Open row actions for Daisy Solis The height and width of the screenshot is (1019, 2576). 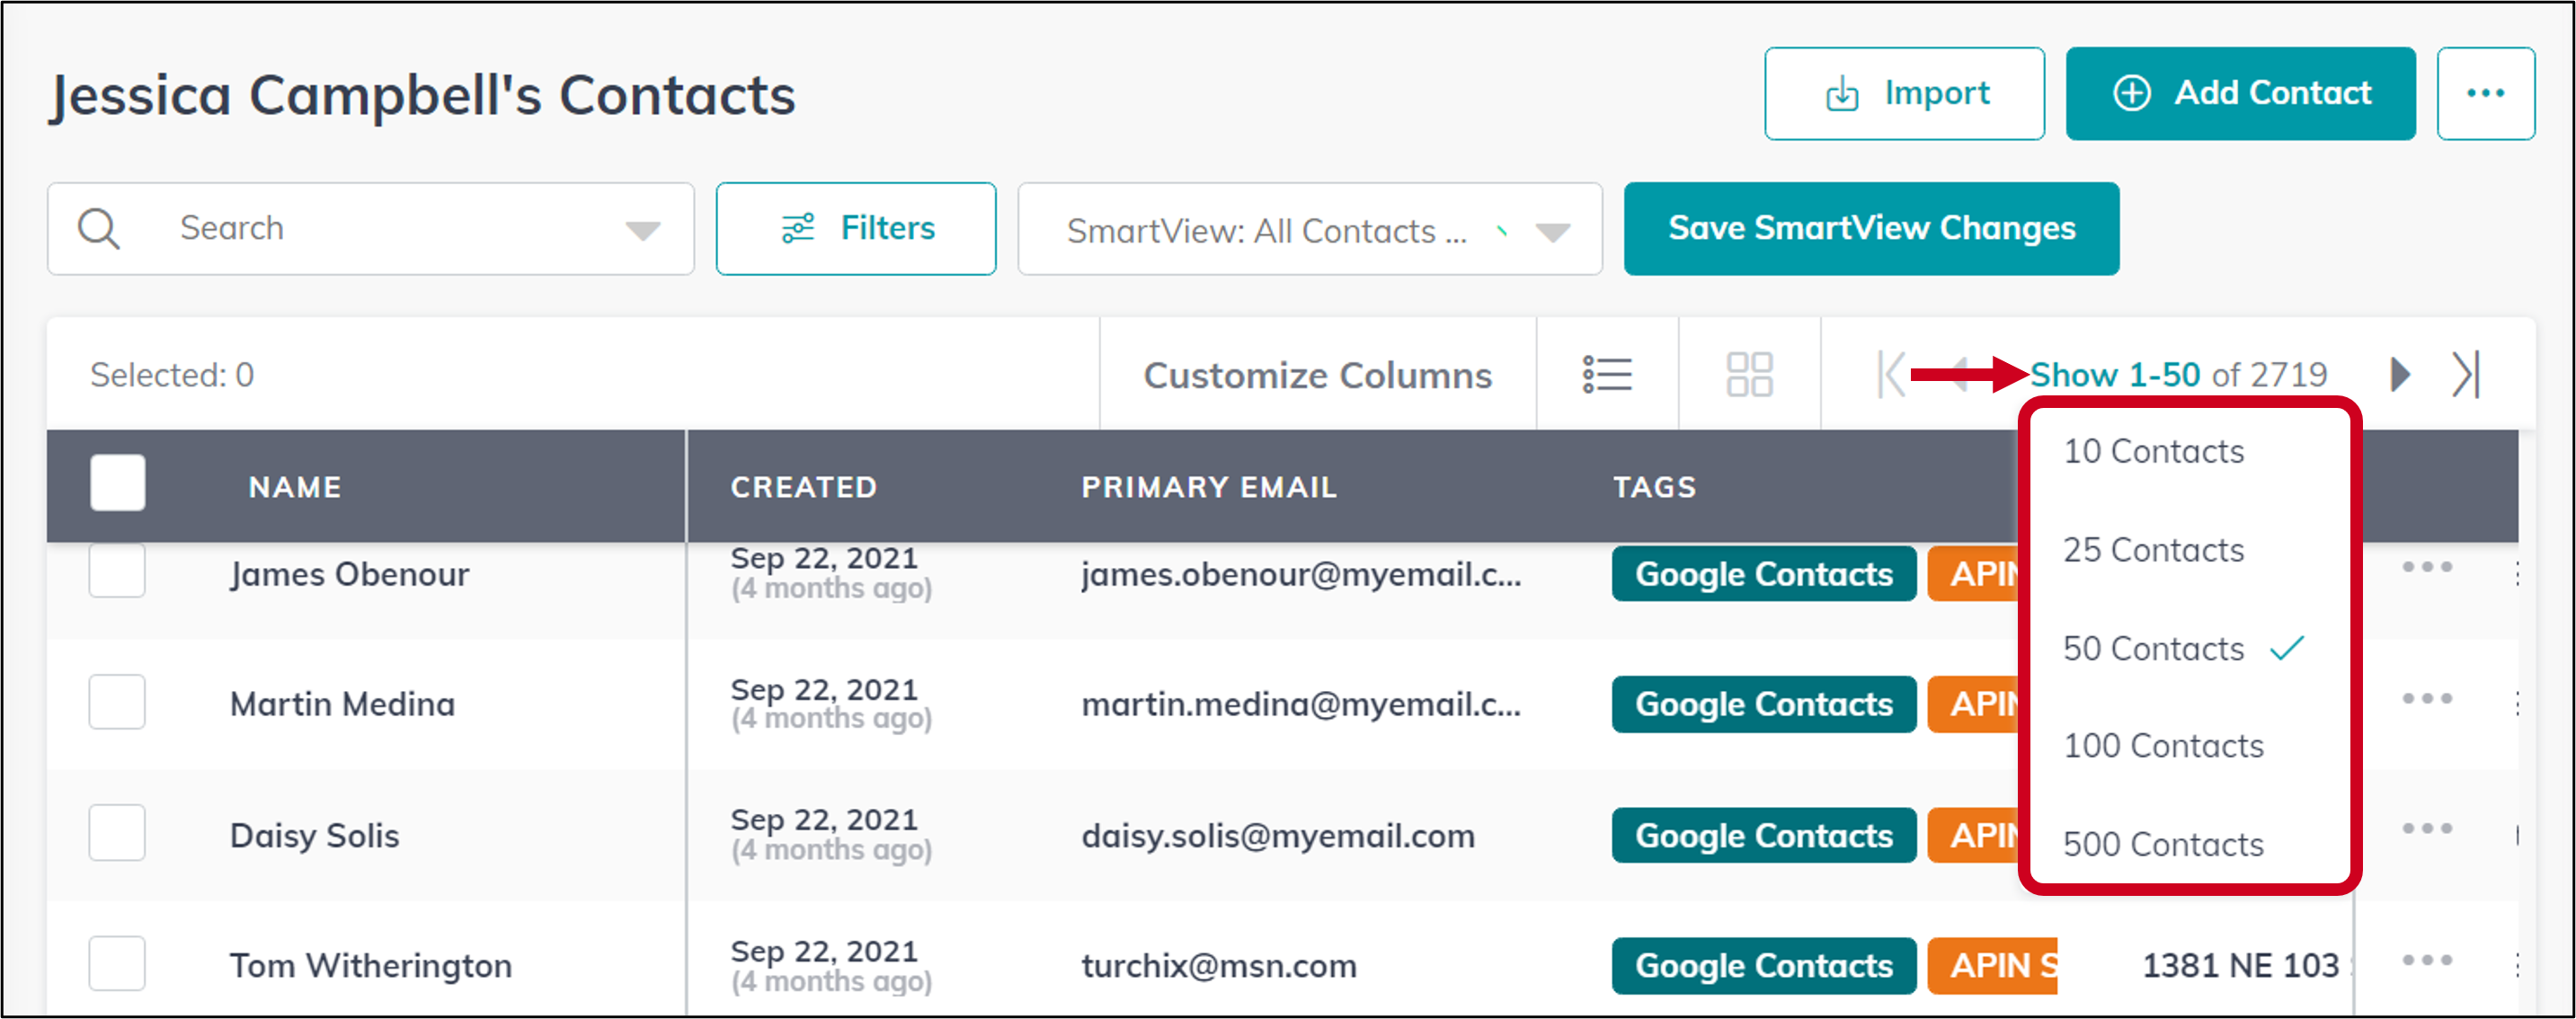pos(2428,828)
